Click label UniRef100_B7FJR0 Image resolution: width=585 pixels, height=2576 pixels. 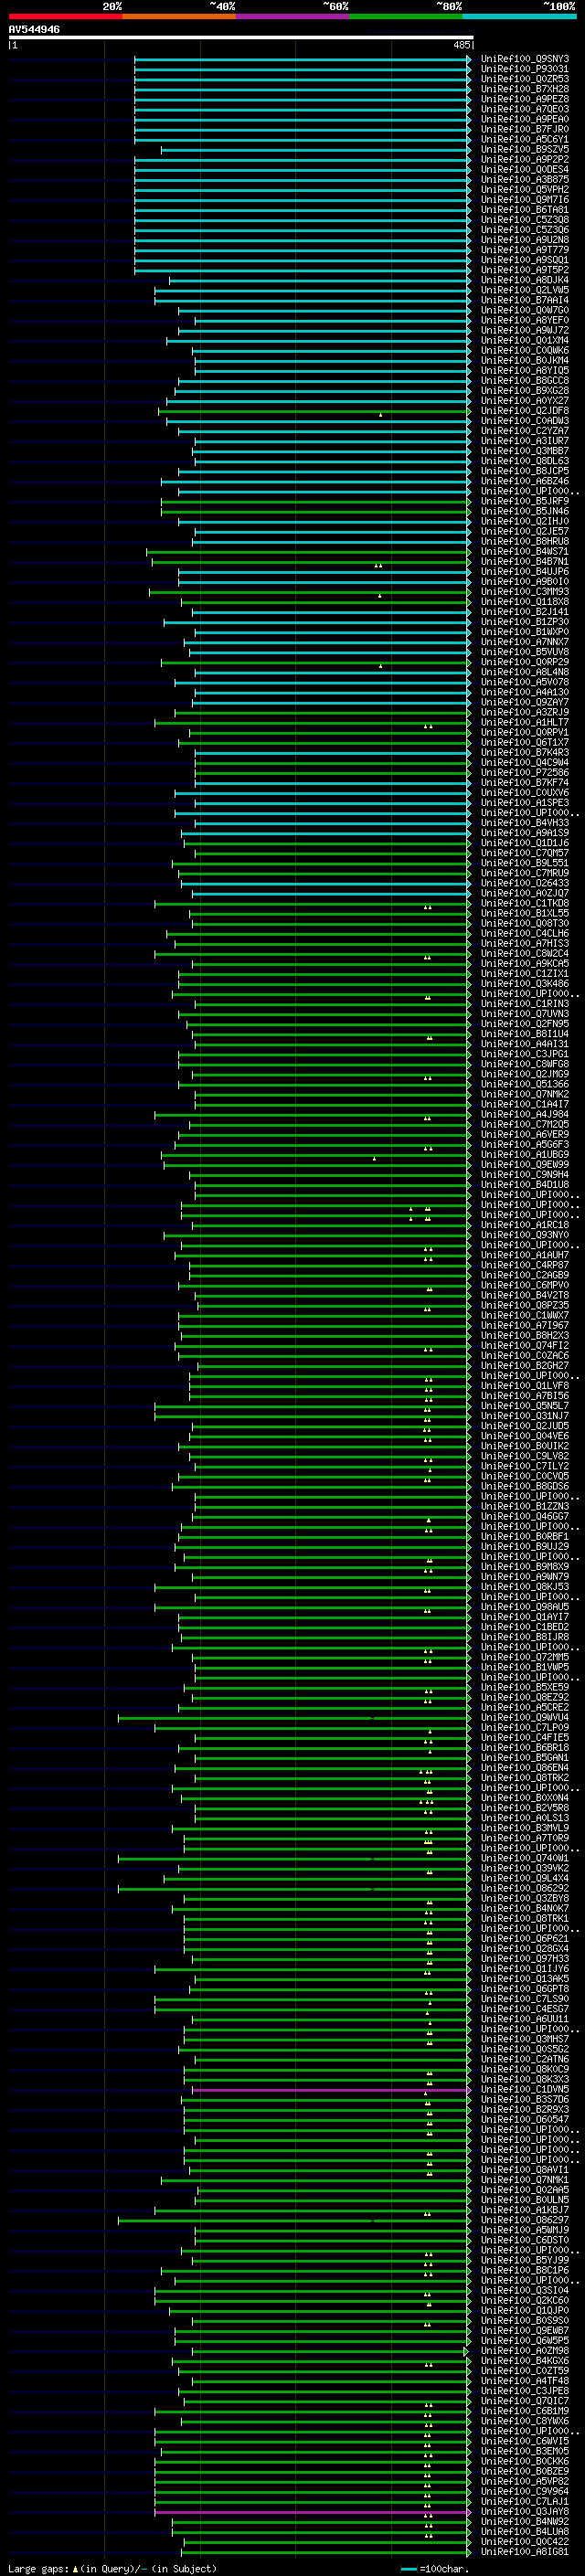525,129
